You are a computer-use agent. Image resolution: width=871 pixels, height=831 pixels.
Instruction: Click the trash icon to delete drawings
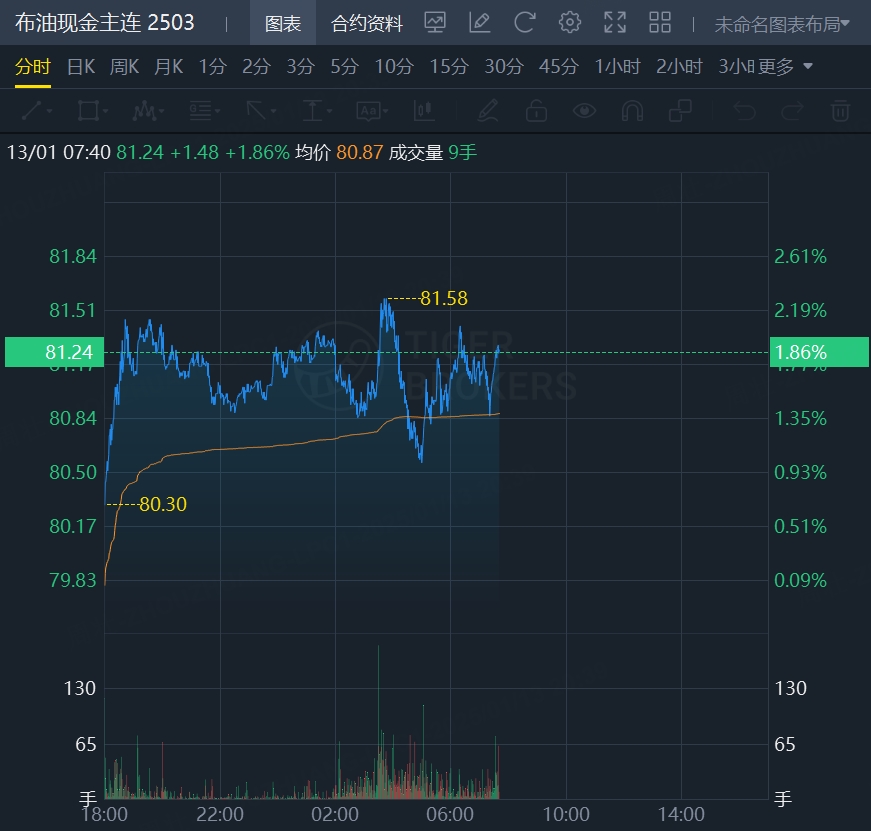click(x=841, y=110)
